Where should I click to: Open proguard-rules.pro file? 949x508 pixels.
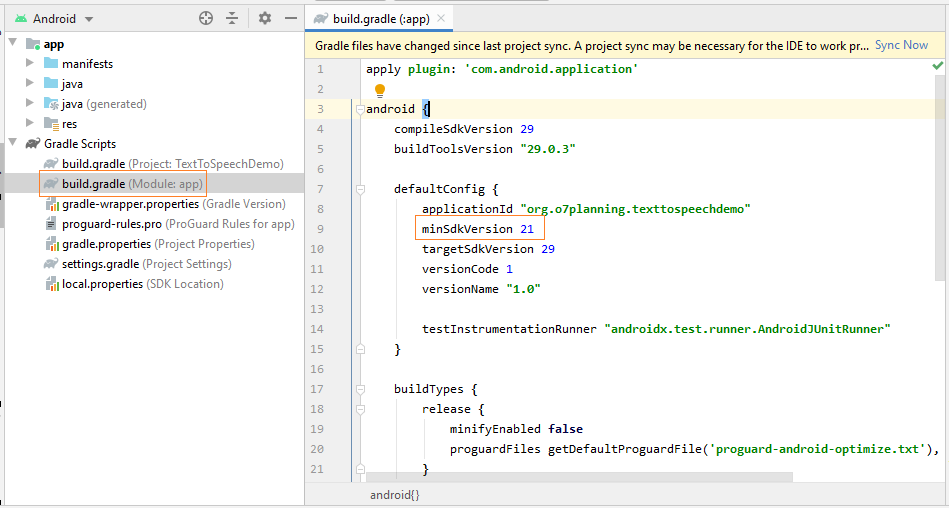(x=178, y=223)
